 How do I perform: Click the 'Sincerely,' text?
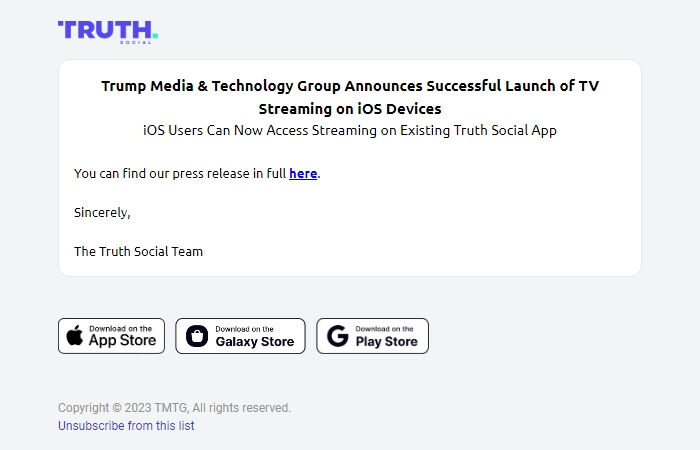(x=102, y=212)
